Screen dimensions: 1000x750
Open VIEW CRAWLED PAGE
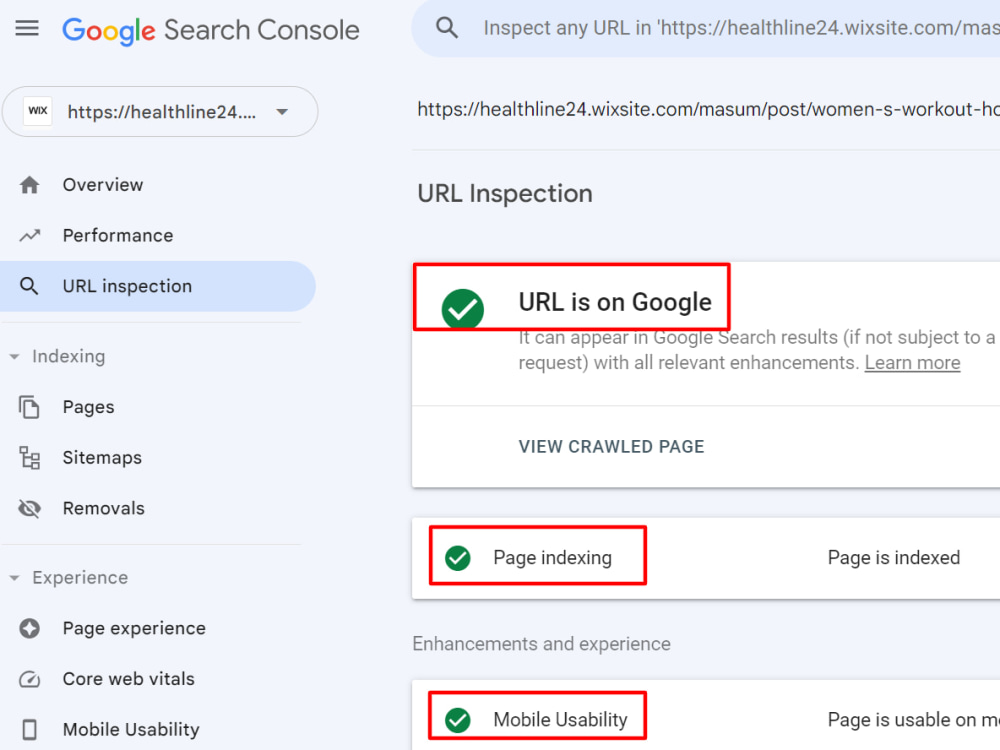(x=611, y=446)
